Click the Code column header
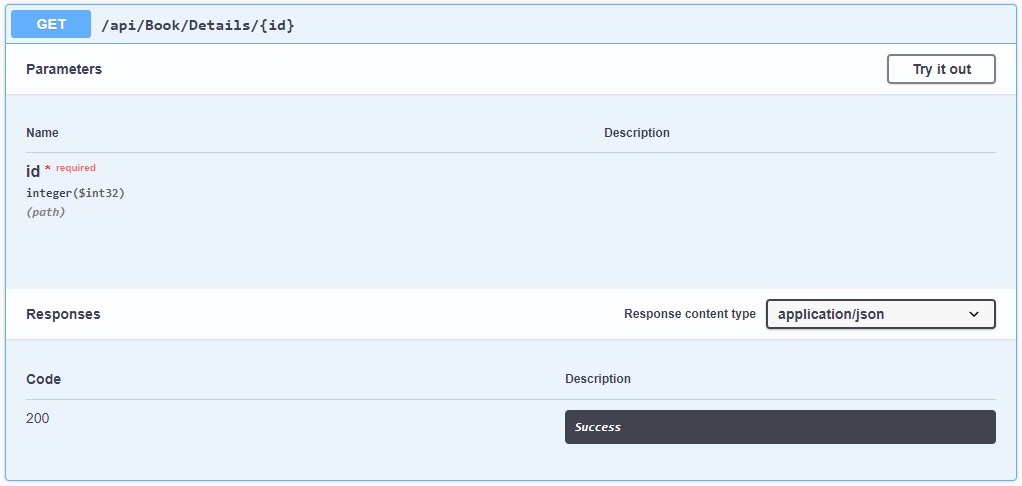This screenshot has width=1022, height=486. tap(44, 379)
